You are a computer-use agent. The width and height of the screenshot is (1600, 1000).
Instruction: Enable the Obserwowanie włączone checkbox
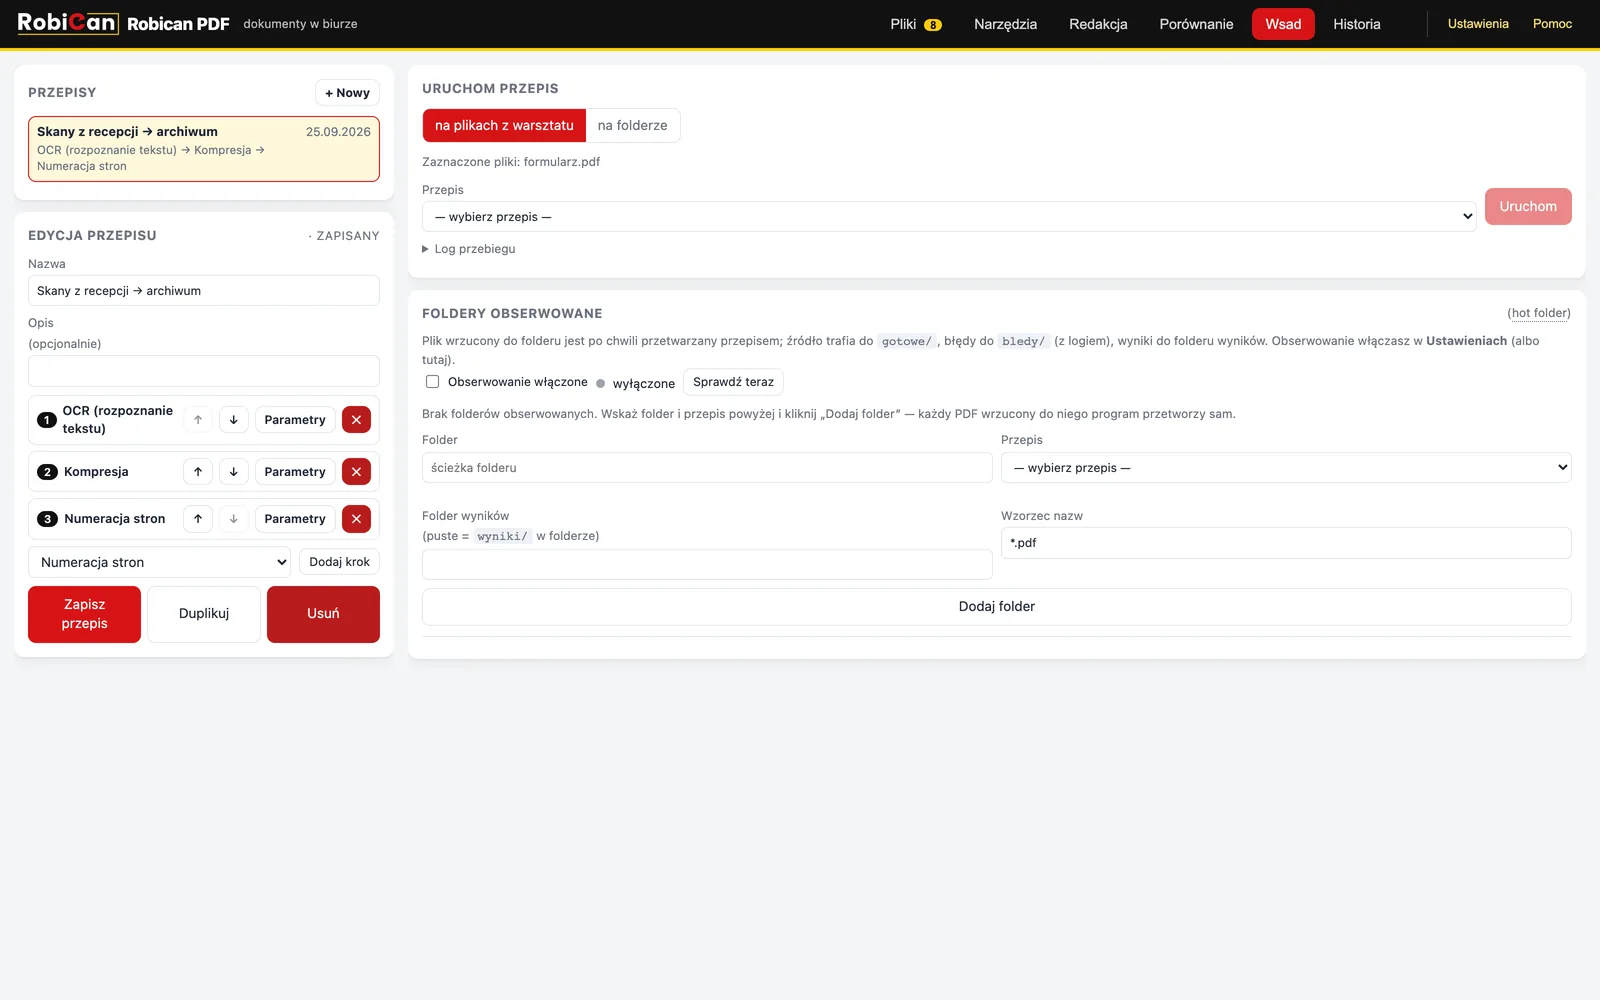(x=432, y=382)
